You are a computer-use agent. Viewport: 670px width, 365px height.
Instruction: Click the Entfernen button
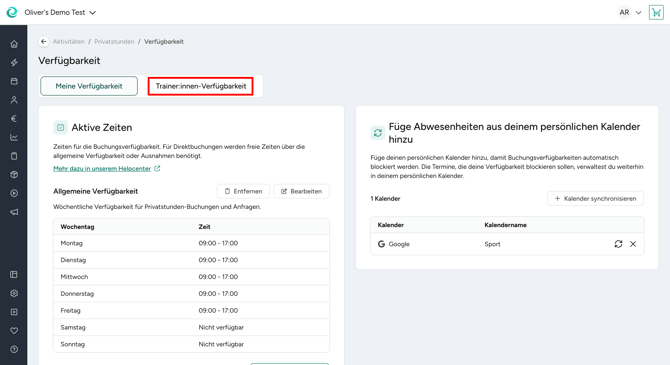[x=243, y=191]
